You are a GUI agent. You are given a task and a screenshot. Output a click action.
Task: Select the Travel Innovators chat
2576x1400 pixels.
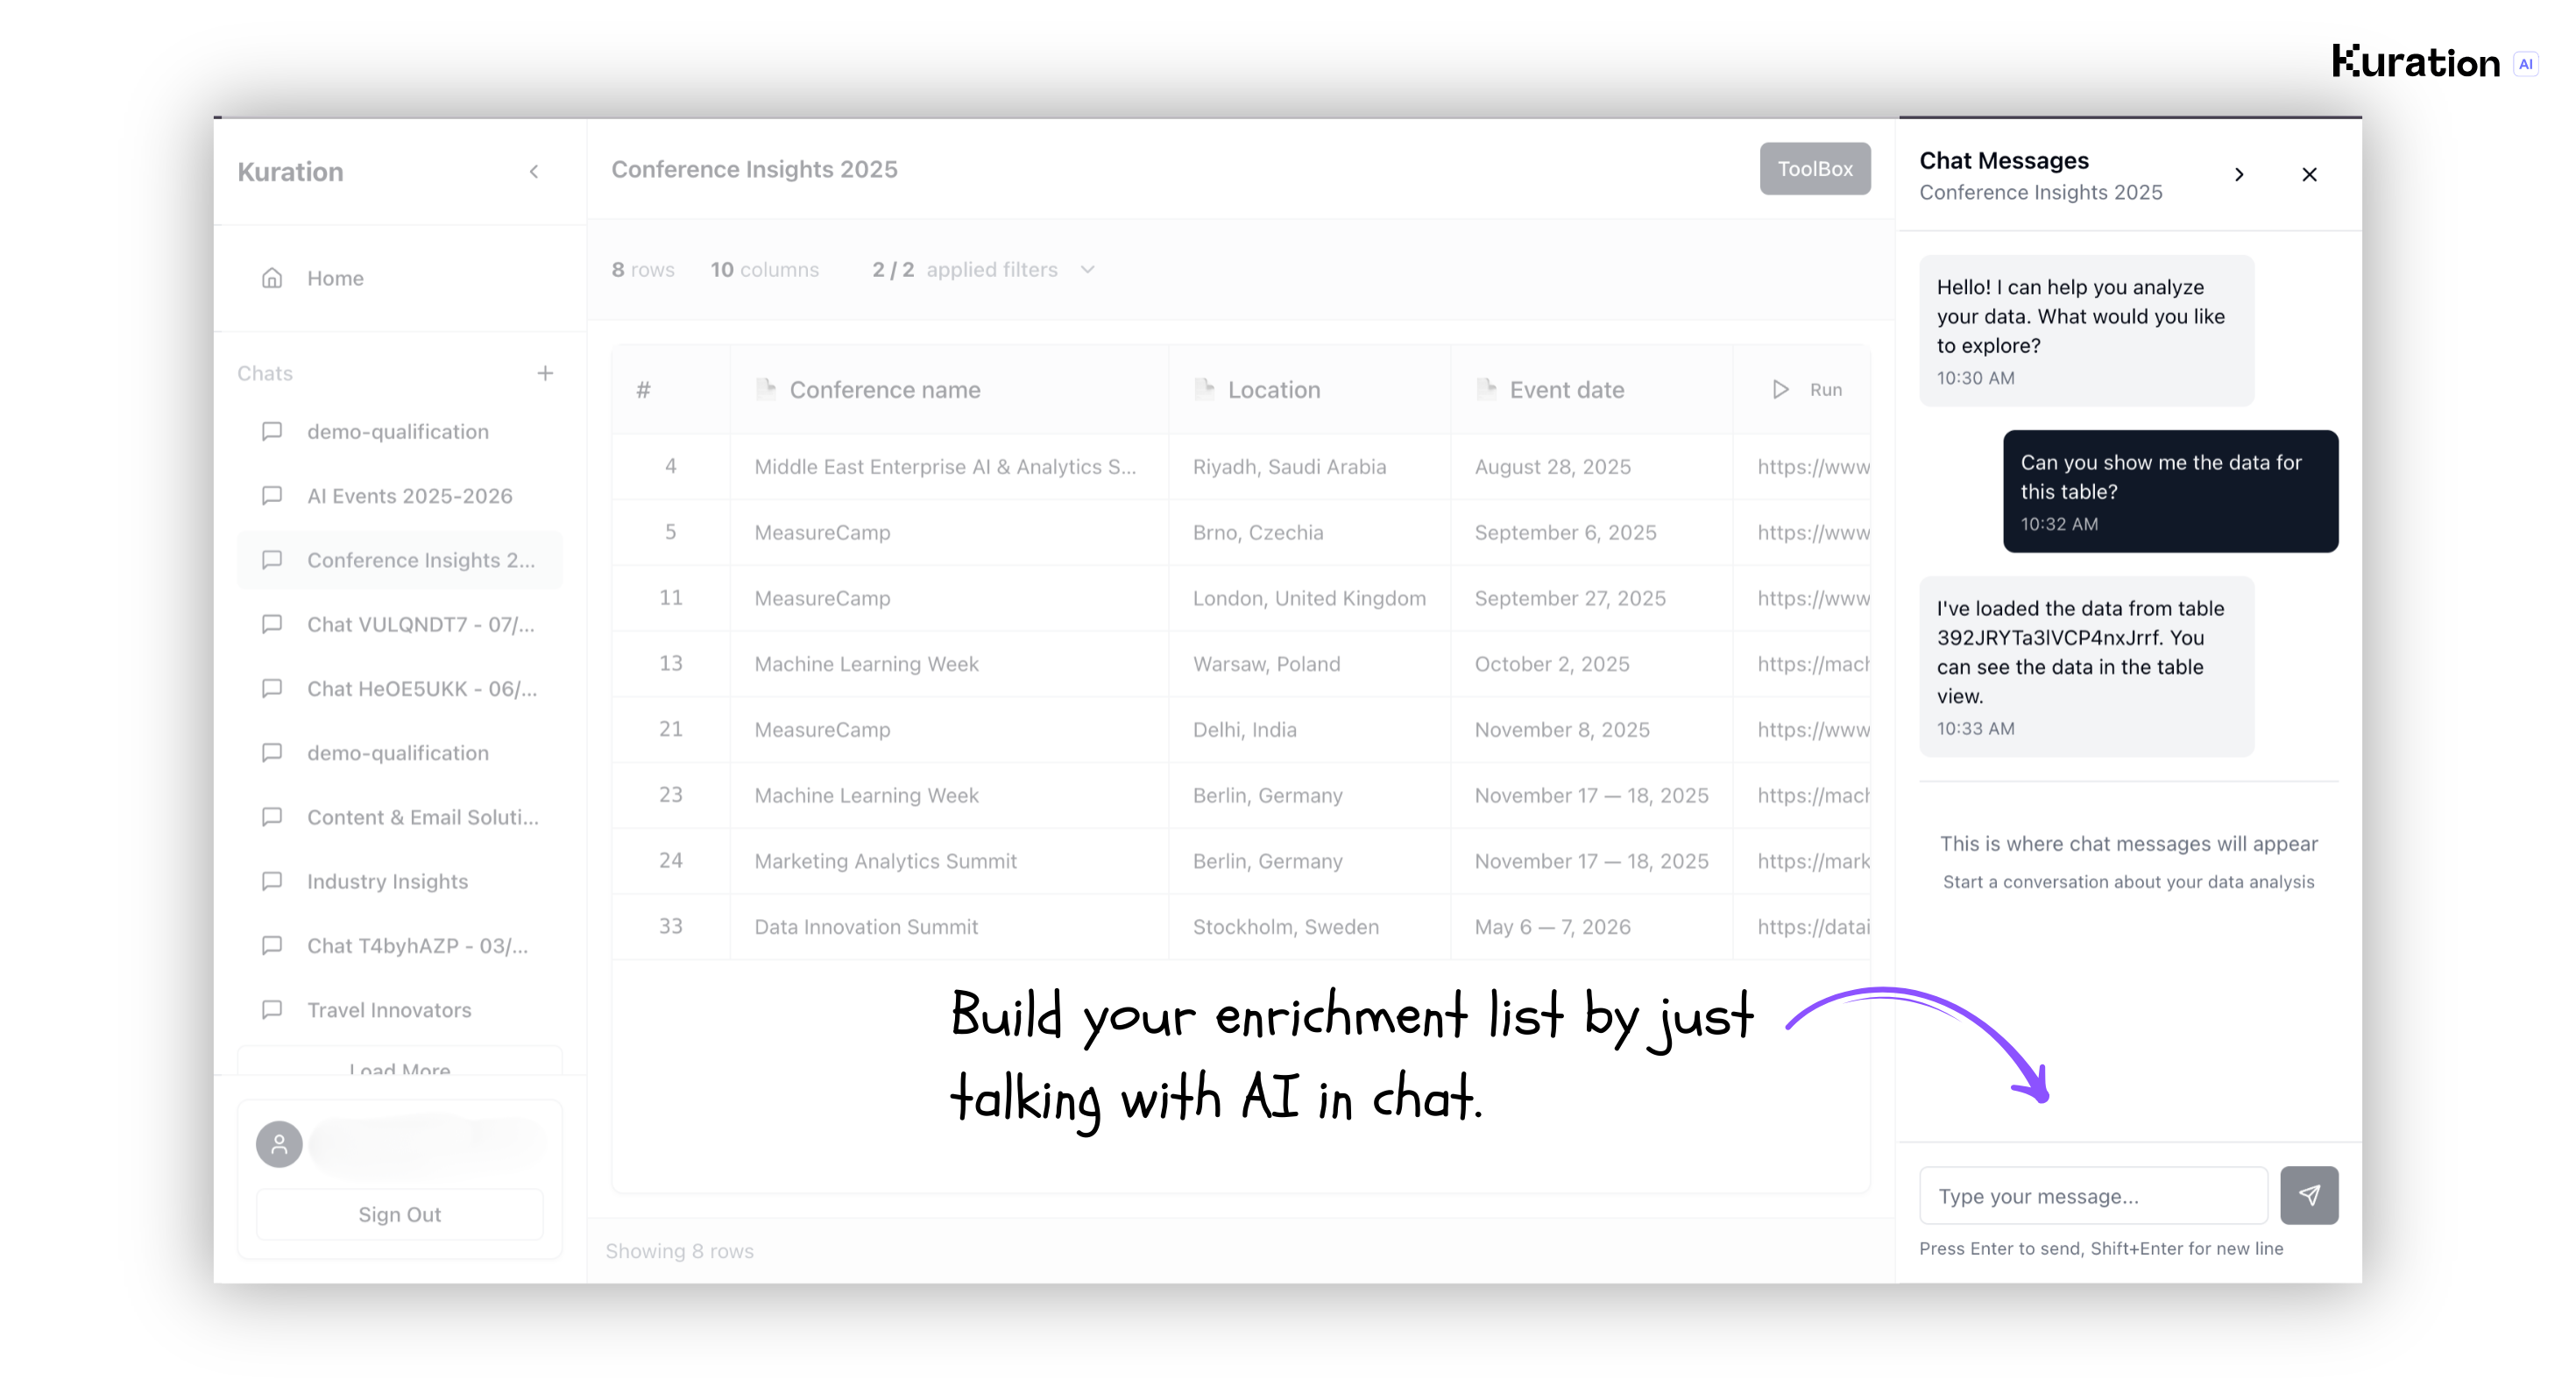pyautogui.click(x=389, y=1010)
